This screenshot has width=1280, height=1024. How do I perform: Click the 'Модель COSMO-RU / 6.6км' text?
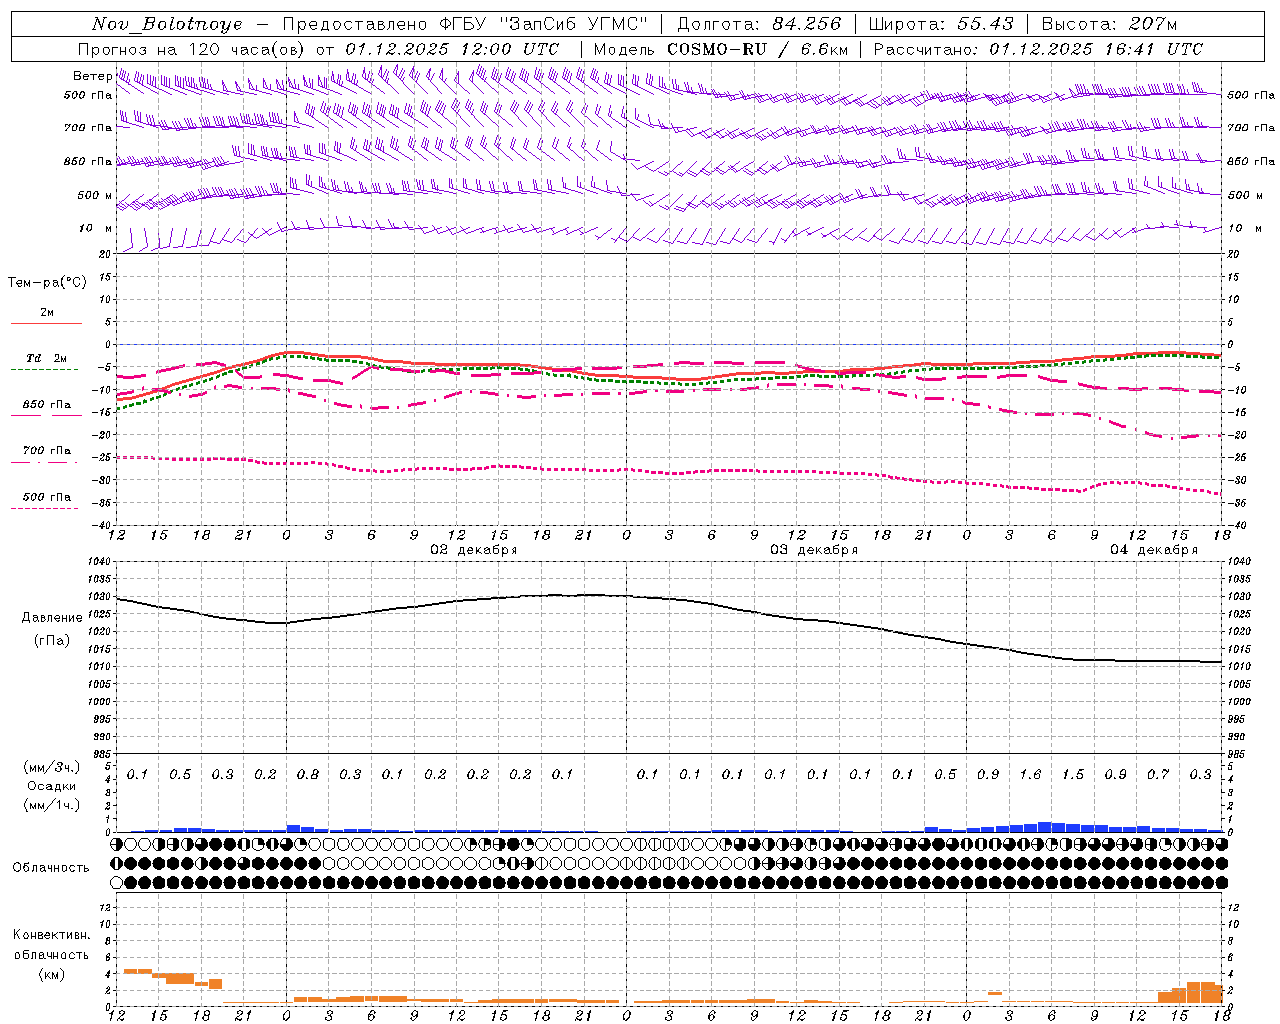pos(720,49)
